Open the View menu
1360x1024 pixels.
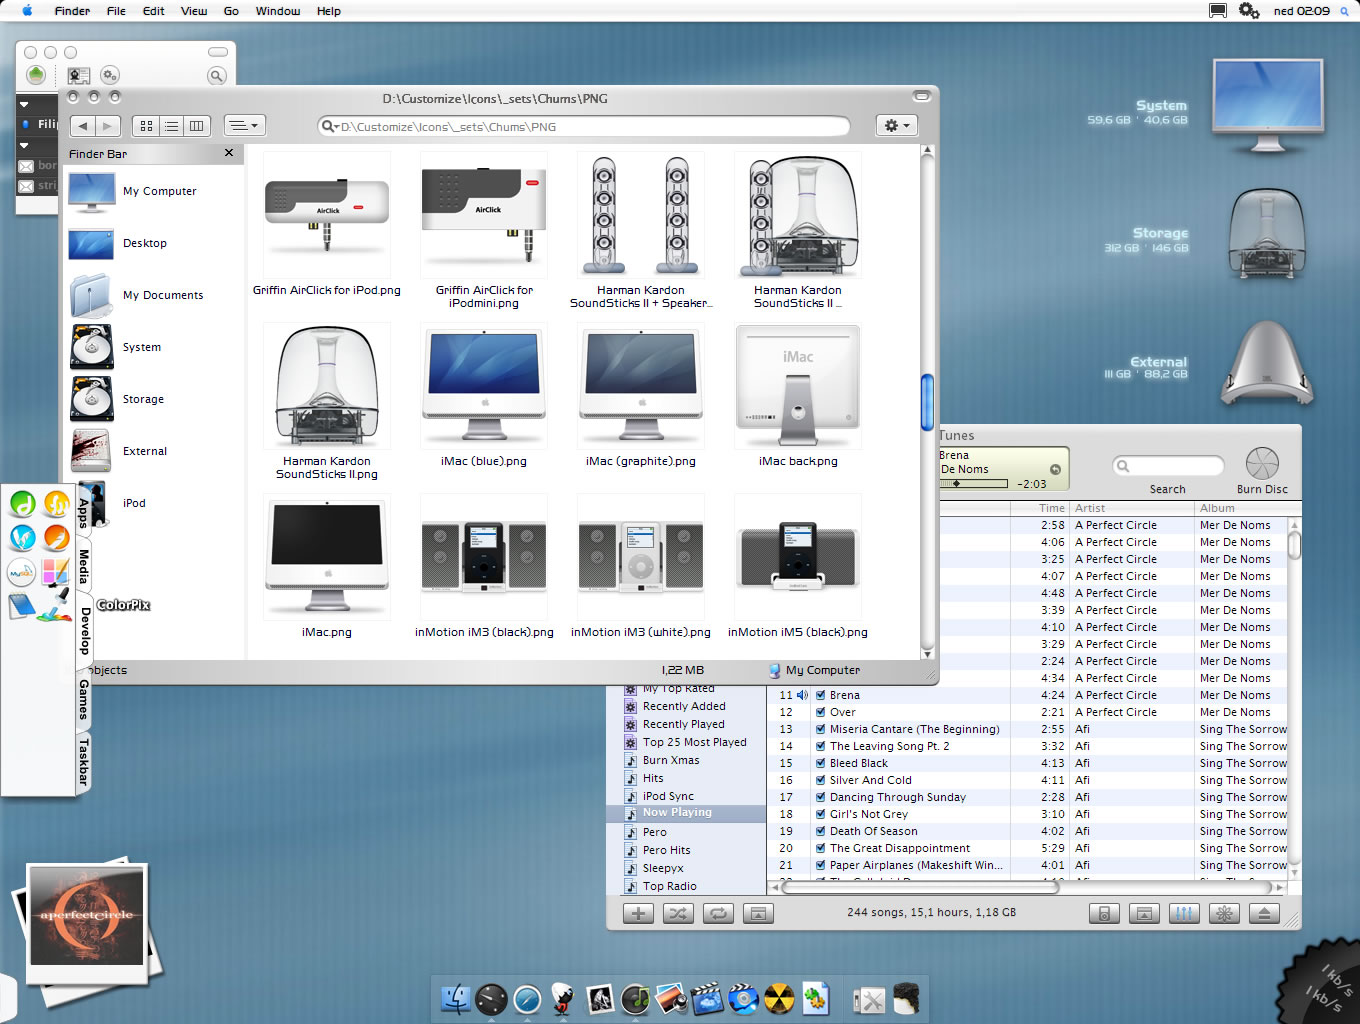coord(194,11)
